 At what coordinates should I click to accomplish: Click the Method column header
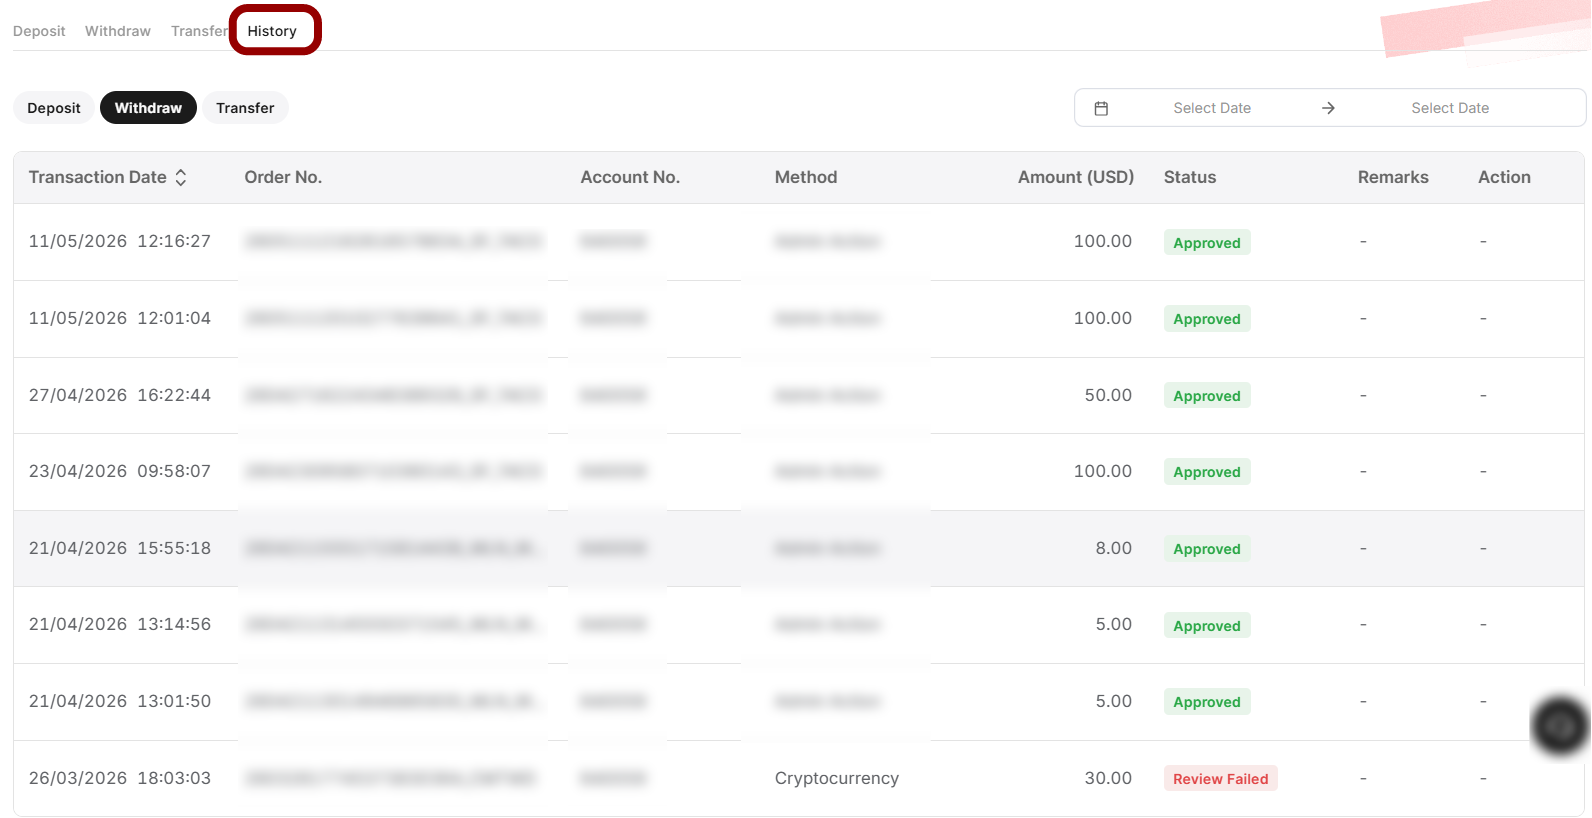coord(806,177)
